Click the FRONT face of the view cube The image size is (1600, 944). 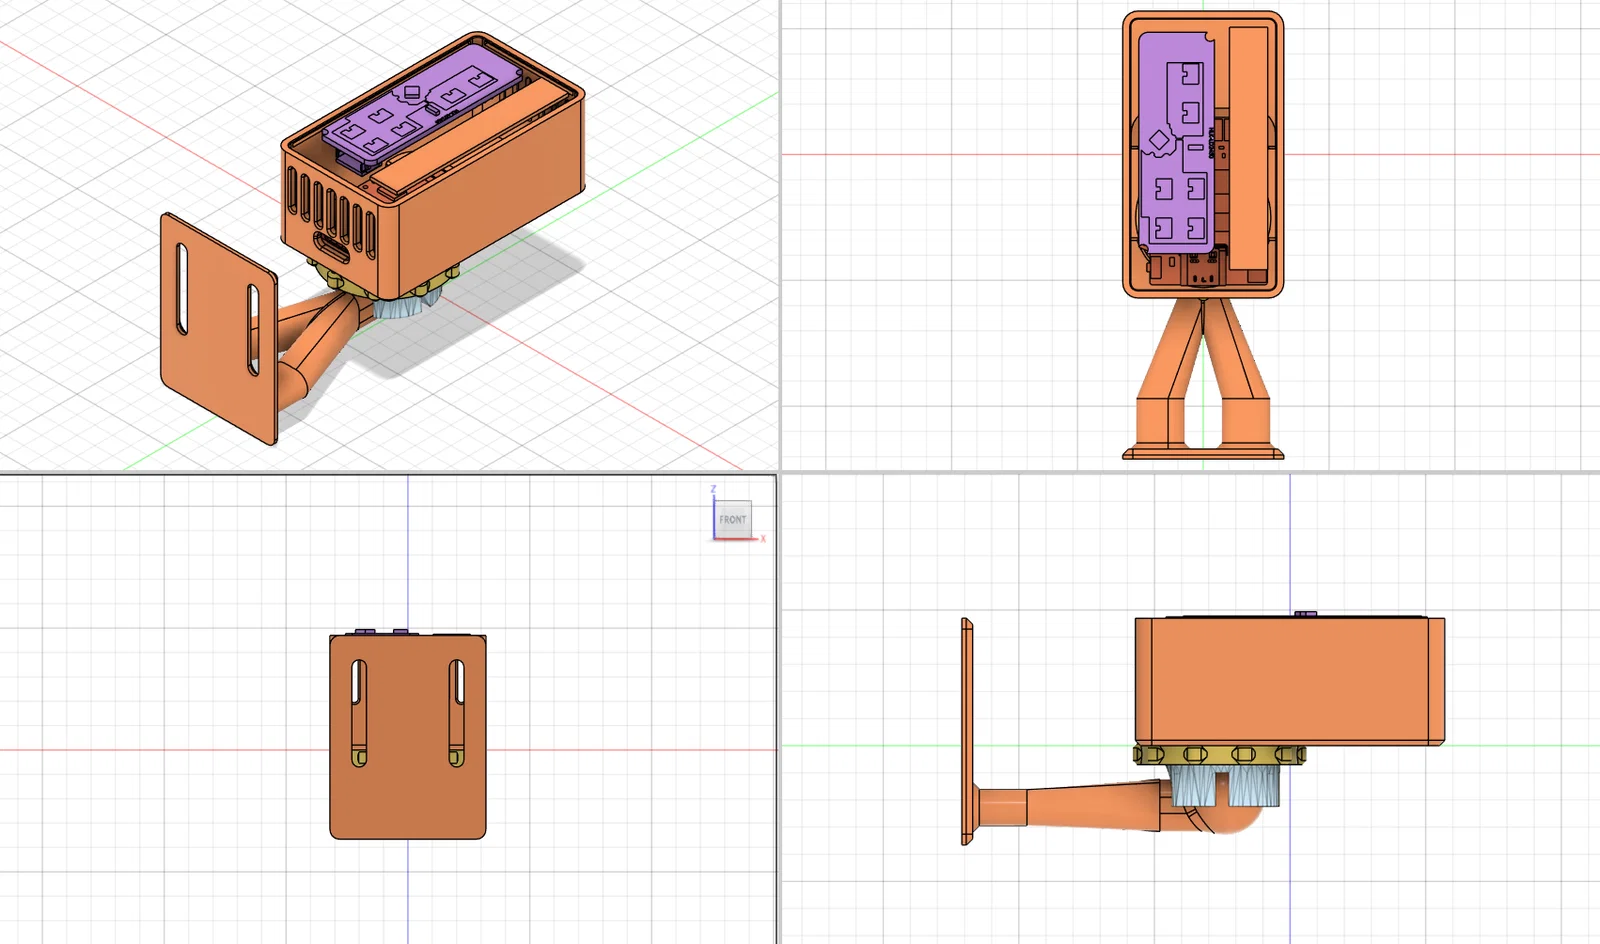733,519
